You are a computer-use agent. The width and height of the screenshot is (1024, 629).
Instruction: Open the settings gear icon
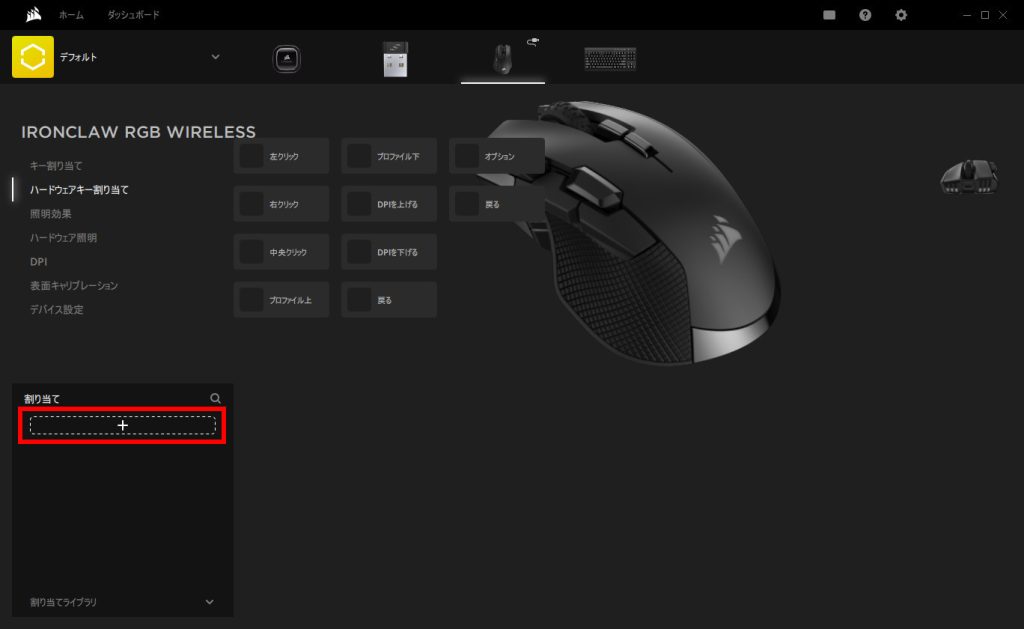pos(901,15)
